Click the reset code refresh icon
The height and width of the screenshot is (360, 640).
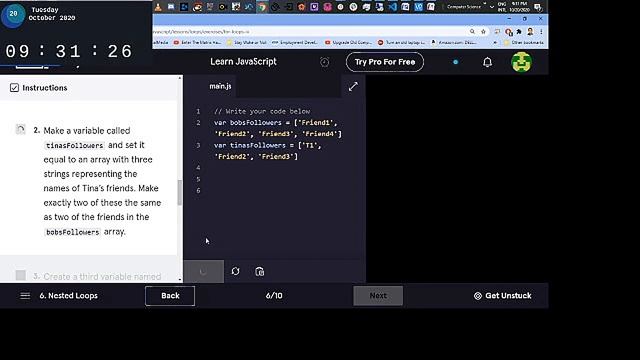click(x=236, y=271)
